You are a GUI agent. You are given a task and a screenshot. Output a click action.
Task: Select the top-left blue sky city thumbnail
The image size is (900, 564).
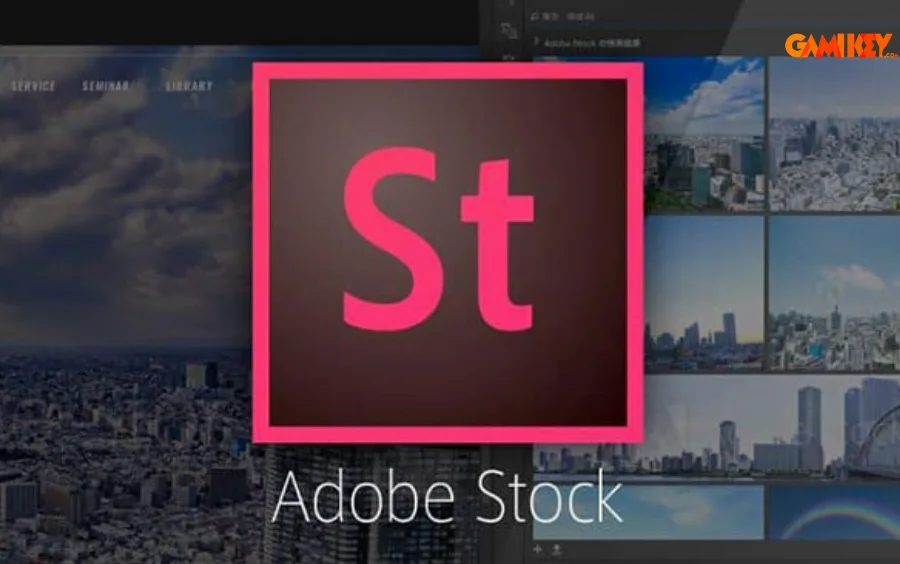click(x=704, y=133)
